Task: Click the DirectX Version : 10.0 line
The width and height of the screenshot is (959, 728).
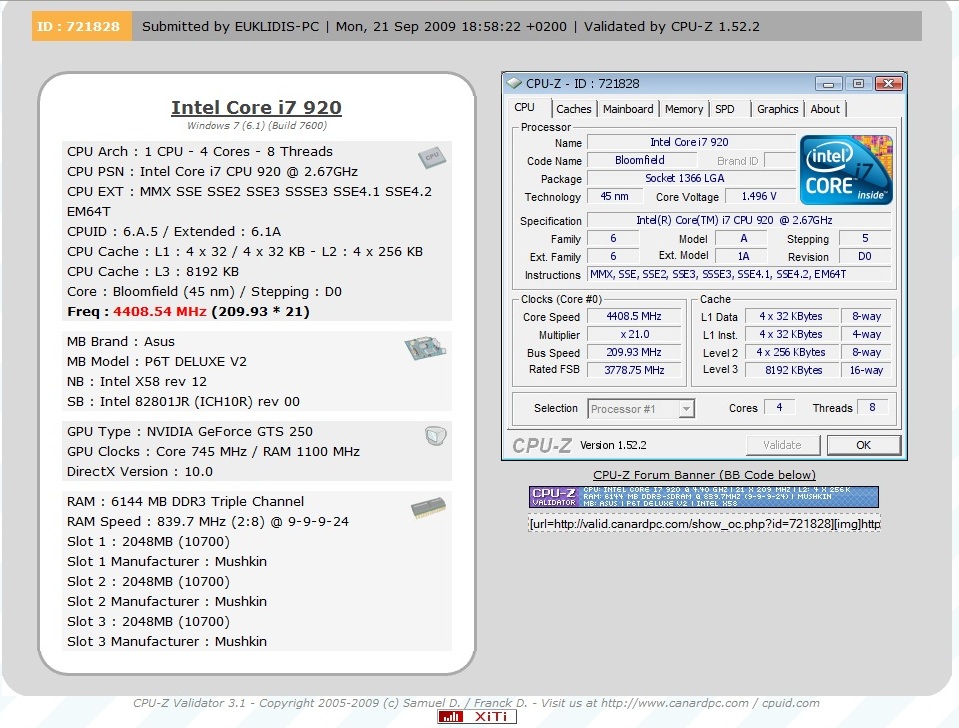Action: coord(140,472)
